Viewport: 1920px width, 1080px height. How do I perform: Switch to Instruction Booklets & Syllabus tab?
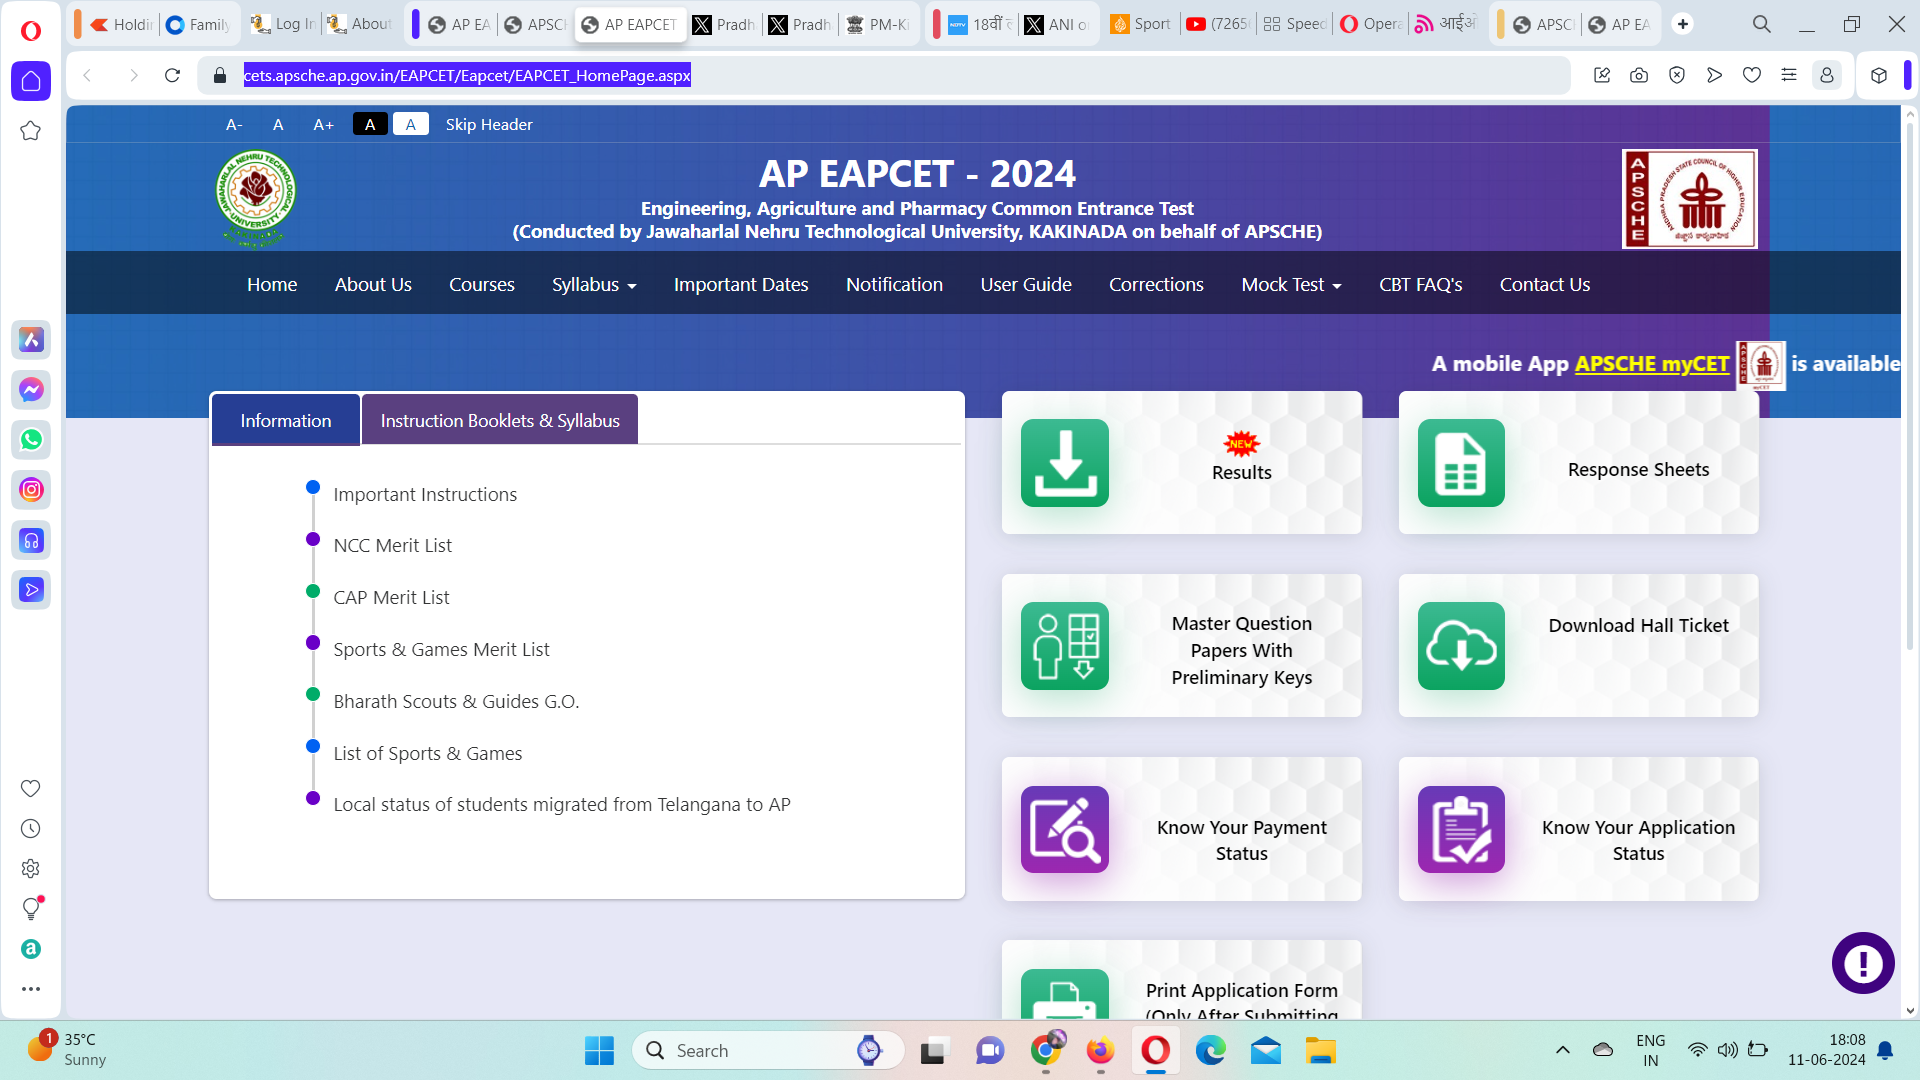coord(500,420)
